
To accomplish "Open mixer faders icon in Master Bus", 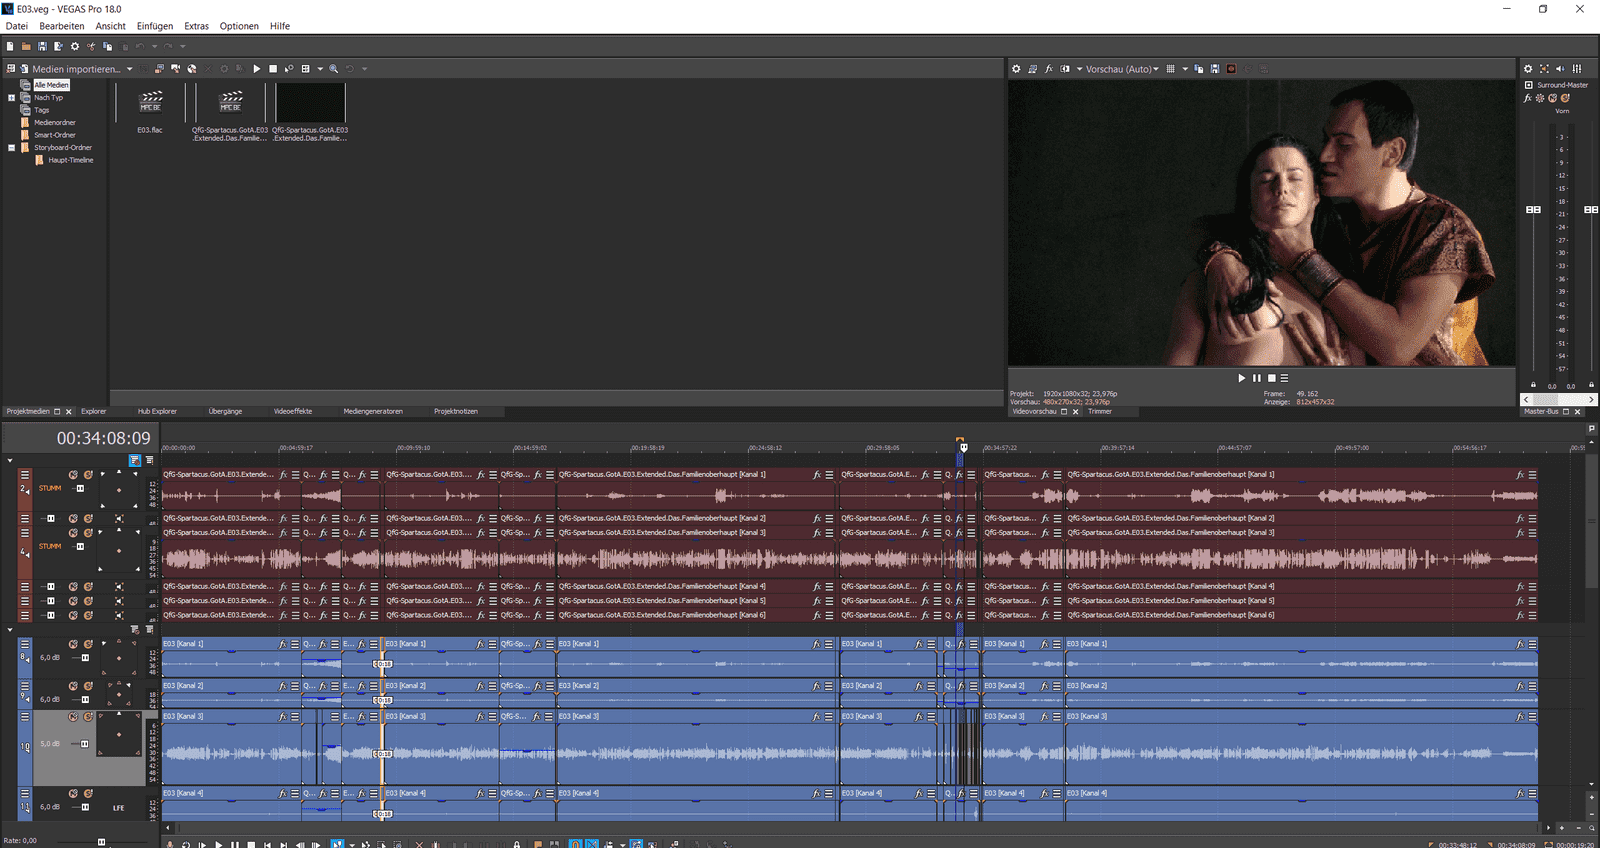I will tap(1577, 69).
